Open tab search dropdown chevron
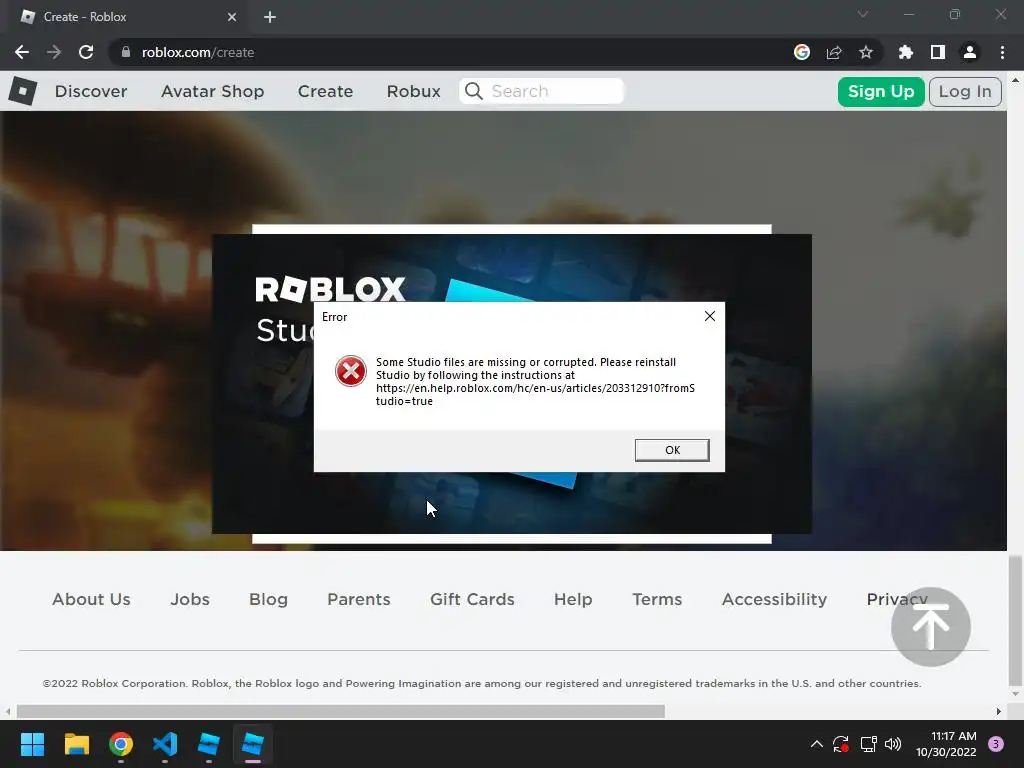This screenshot has height=768, width=1024. pyautogui.click(x=863, y=14)
